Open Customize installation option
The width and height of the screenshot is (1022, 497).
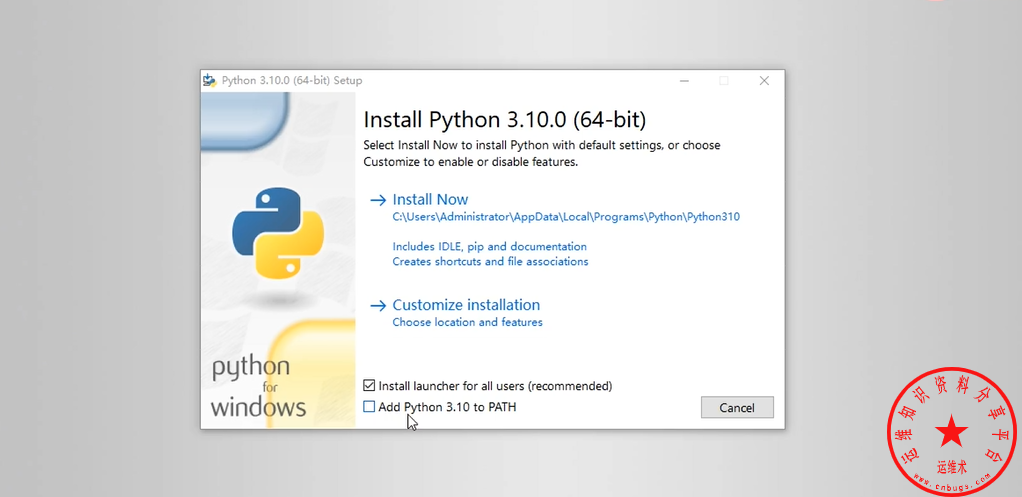coord(466,305)
